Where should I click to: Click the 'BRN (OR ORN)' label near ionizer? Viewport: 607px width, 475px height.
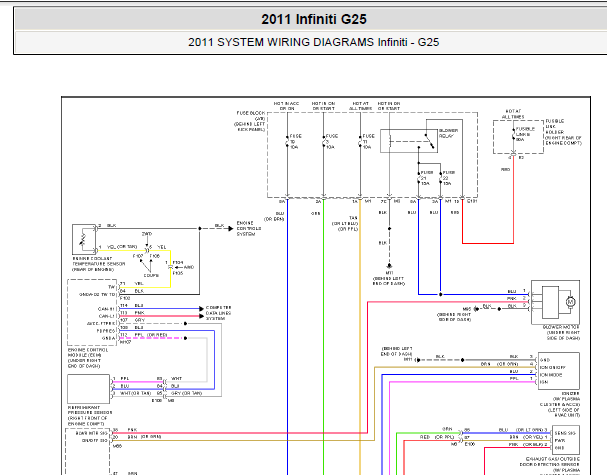[499, 364]
